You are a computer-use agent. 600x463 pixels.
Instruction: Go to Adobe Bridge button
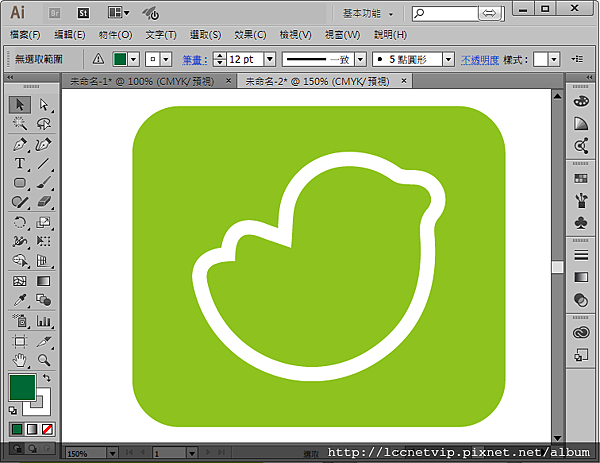pyautogui.click(x=55, y=13)
